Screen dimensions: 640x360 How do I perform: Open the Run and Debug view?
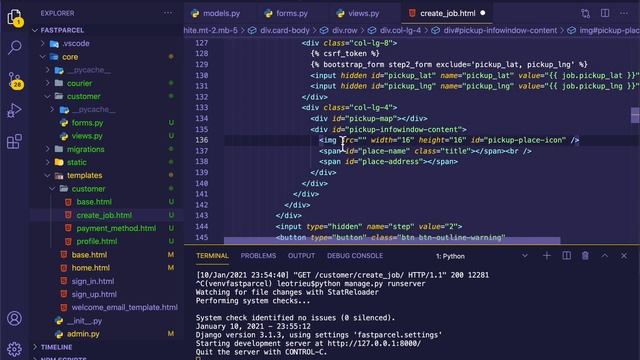point(14,110)
